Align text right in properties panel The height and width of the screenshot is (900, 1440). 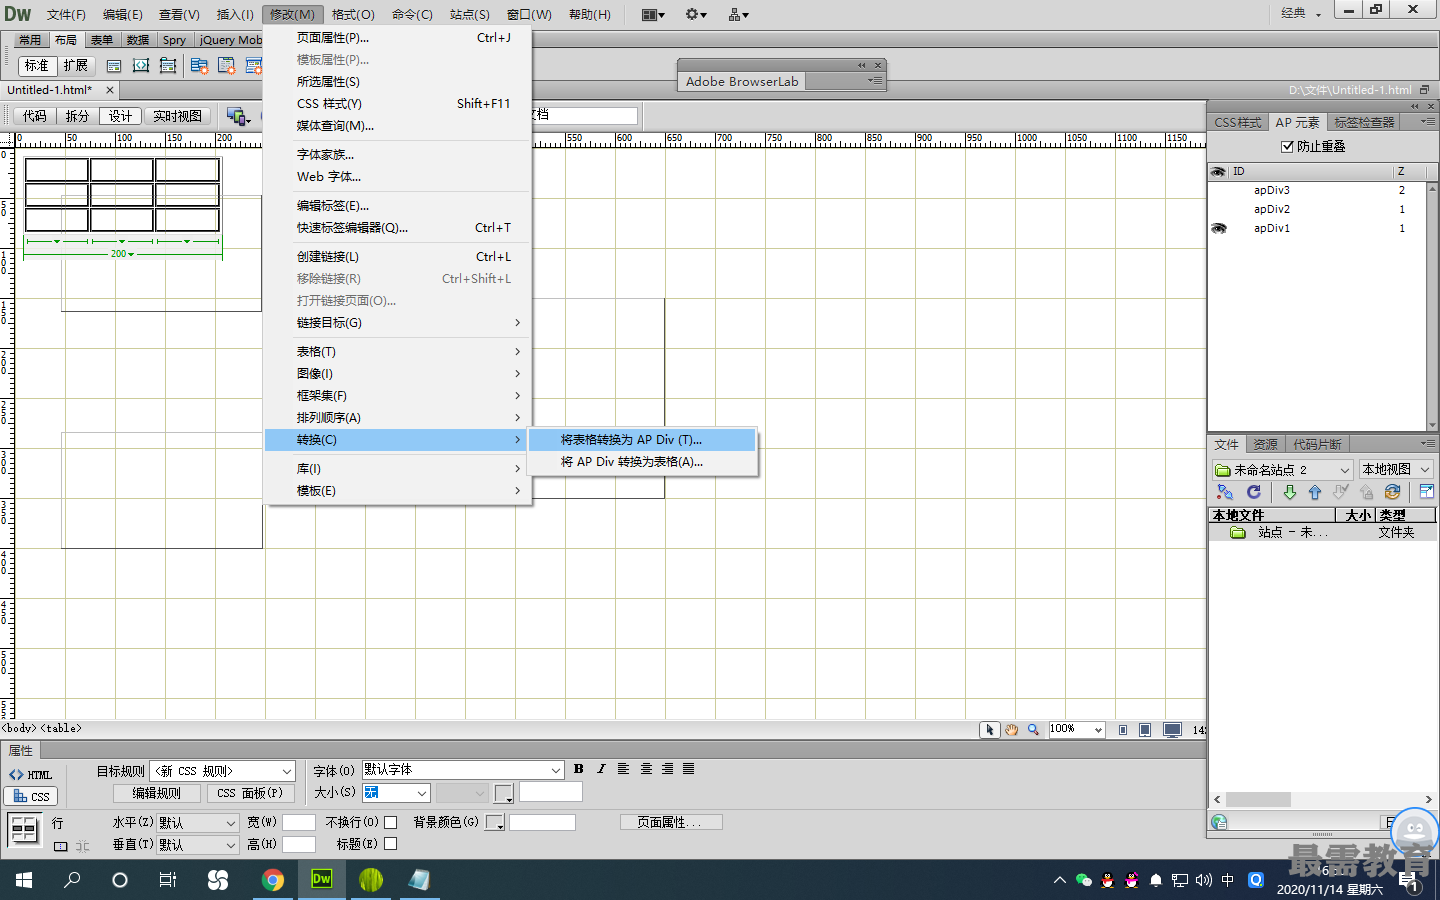coord(667,769)
